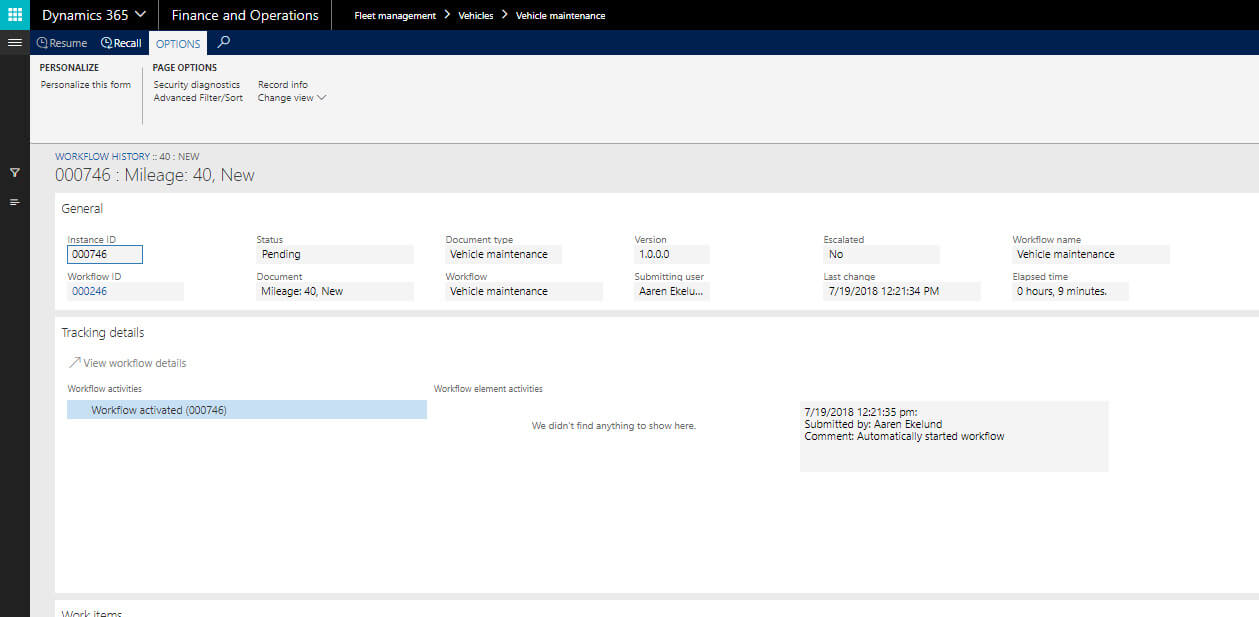1259x617 pixels.
Task: Click the Status Pending field
Action: pyautogui.click(x=335, y=254)
